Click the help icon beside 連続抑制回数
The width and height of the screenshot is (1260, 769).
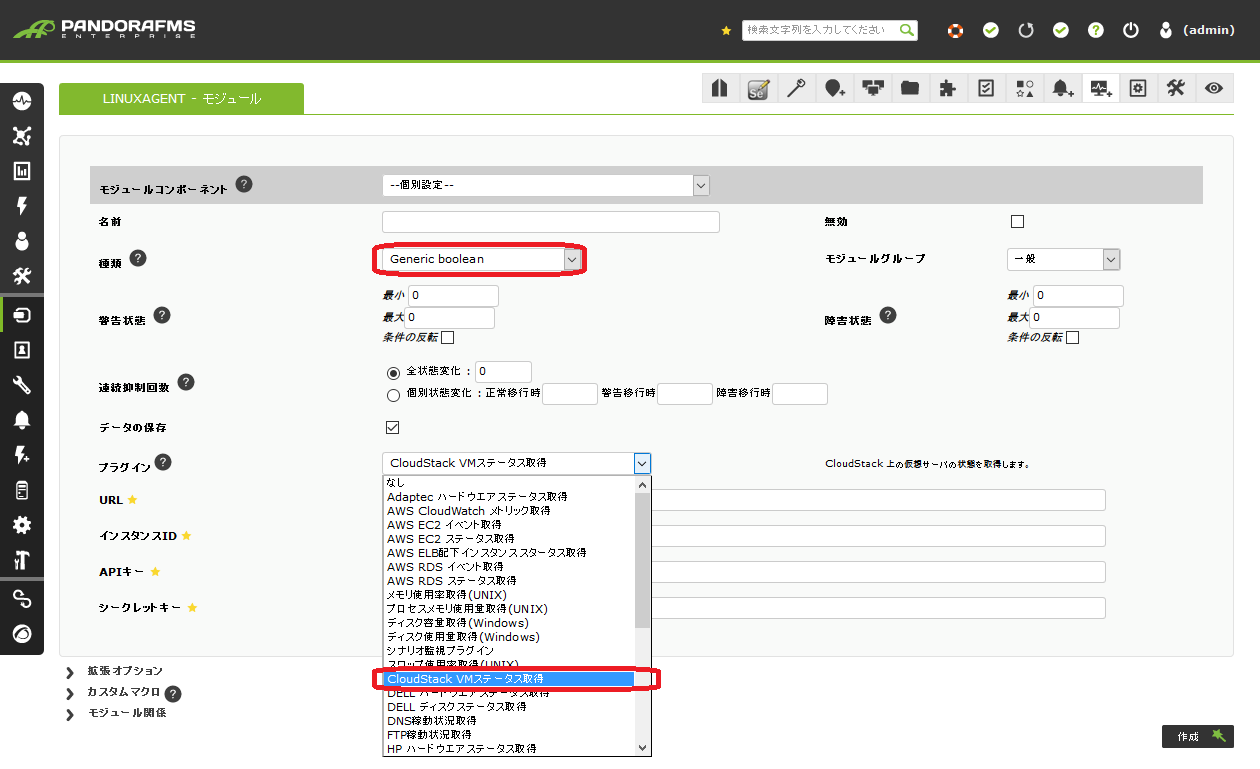(186, 382)
